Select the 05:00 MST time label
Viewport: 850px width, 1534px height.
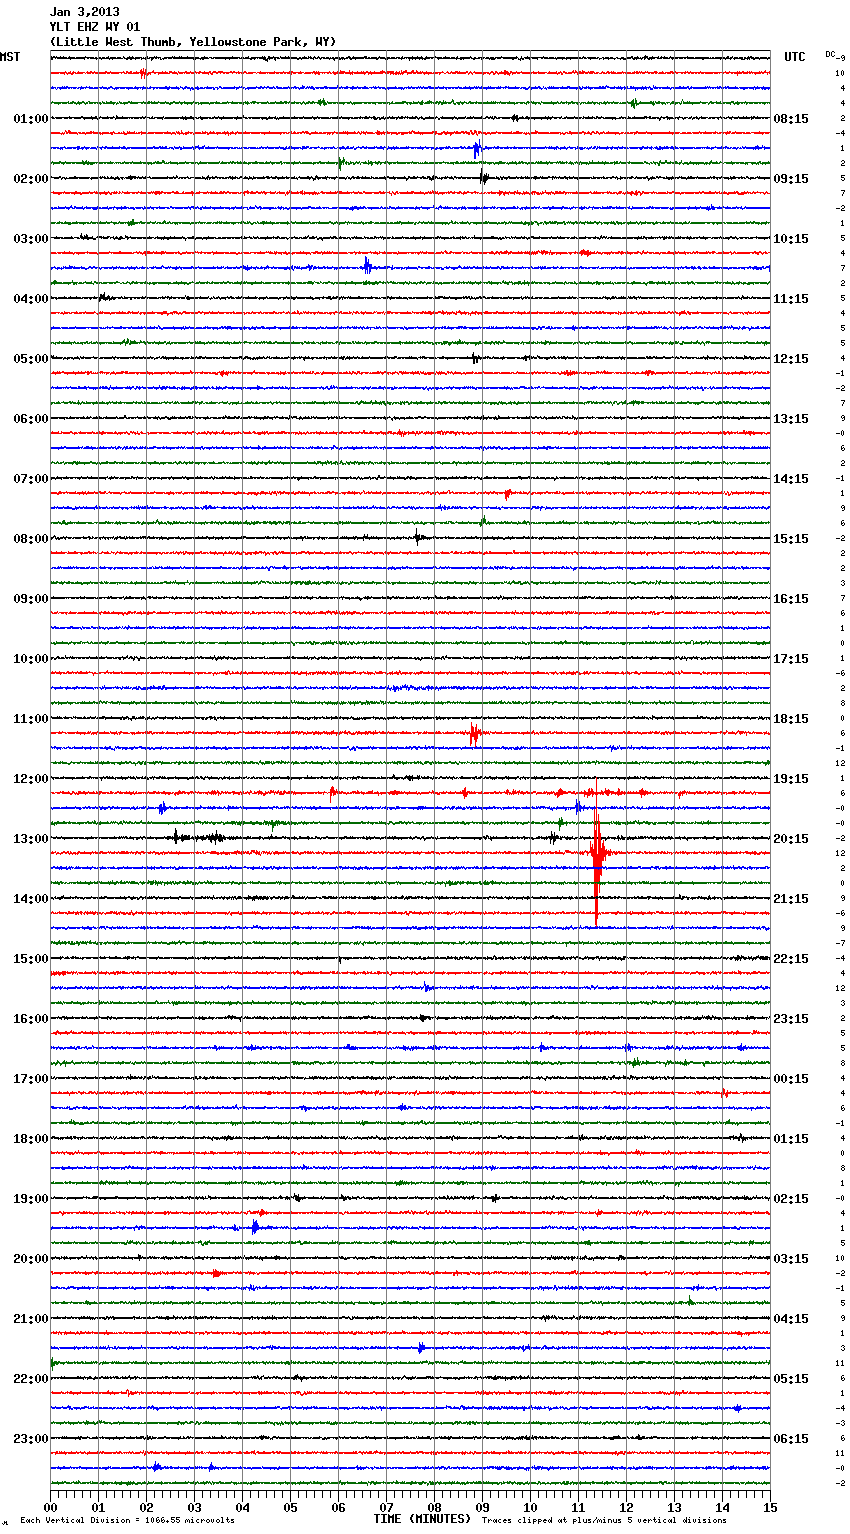point(31,359)
